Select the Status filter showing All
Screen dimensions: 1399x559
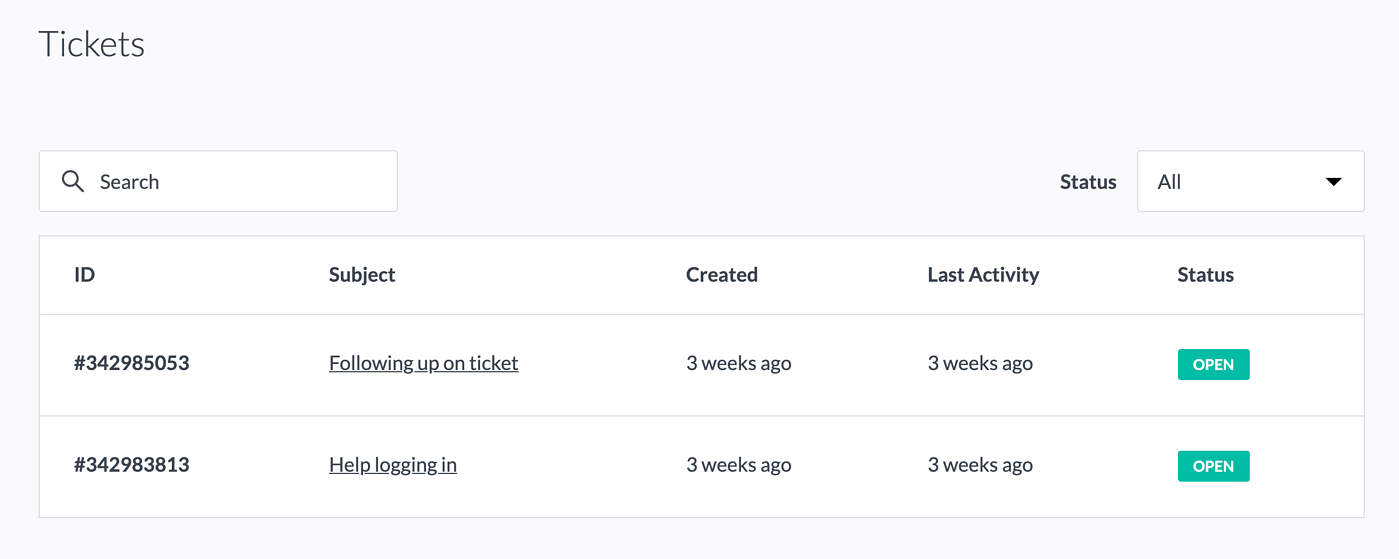1250,181
